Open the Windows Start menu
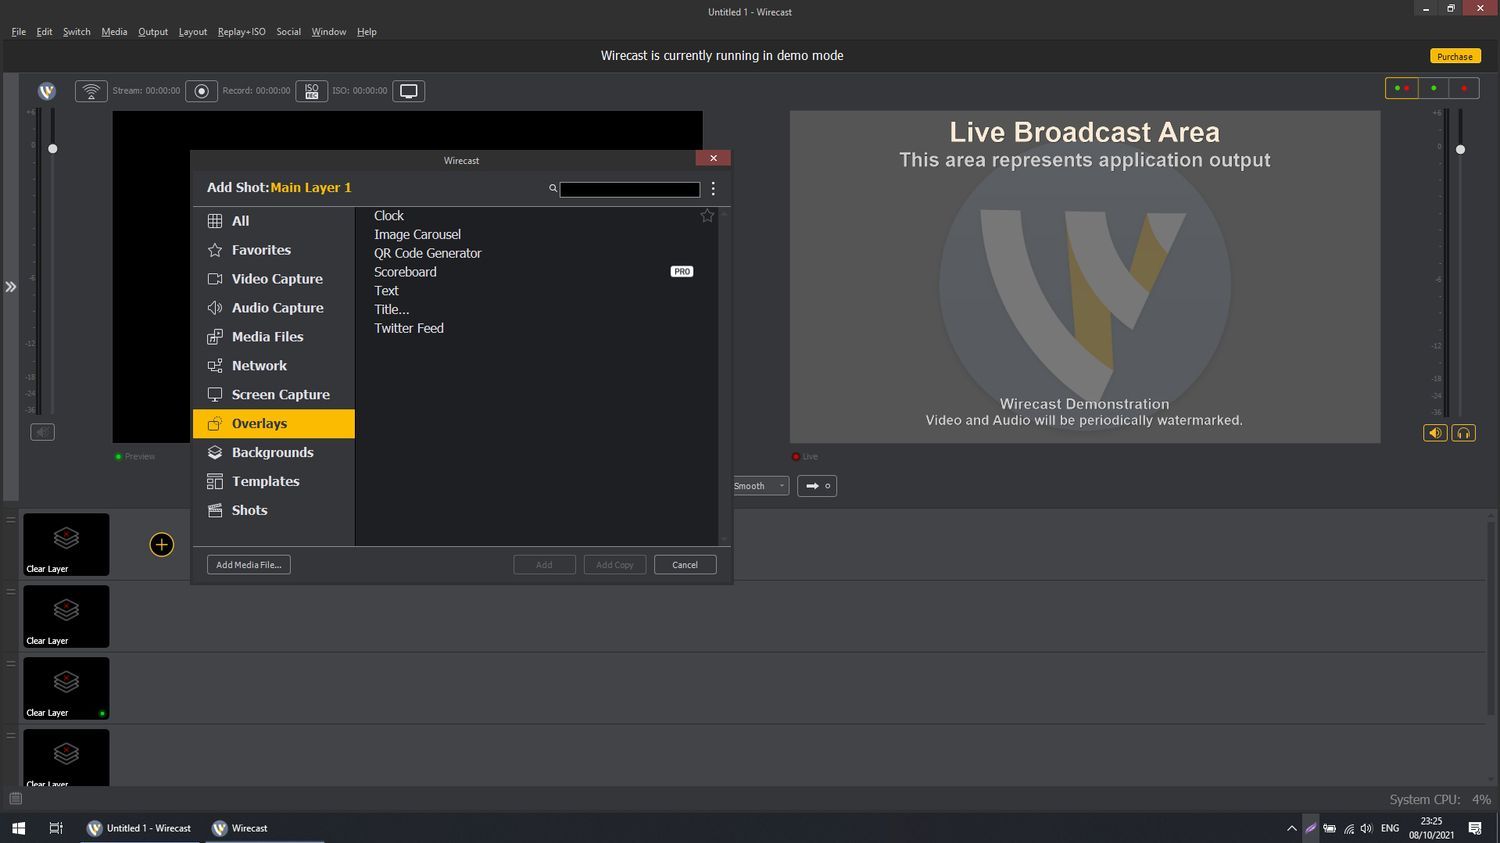This screenshot has width=1500, height=843. 18,828
